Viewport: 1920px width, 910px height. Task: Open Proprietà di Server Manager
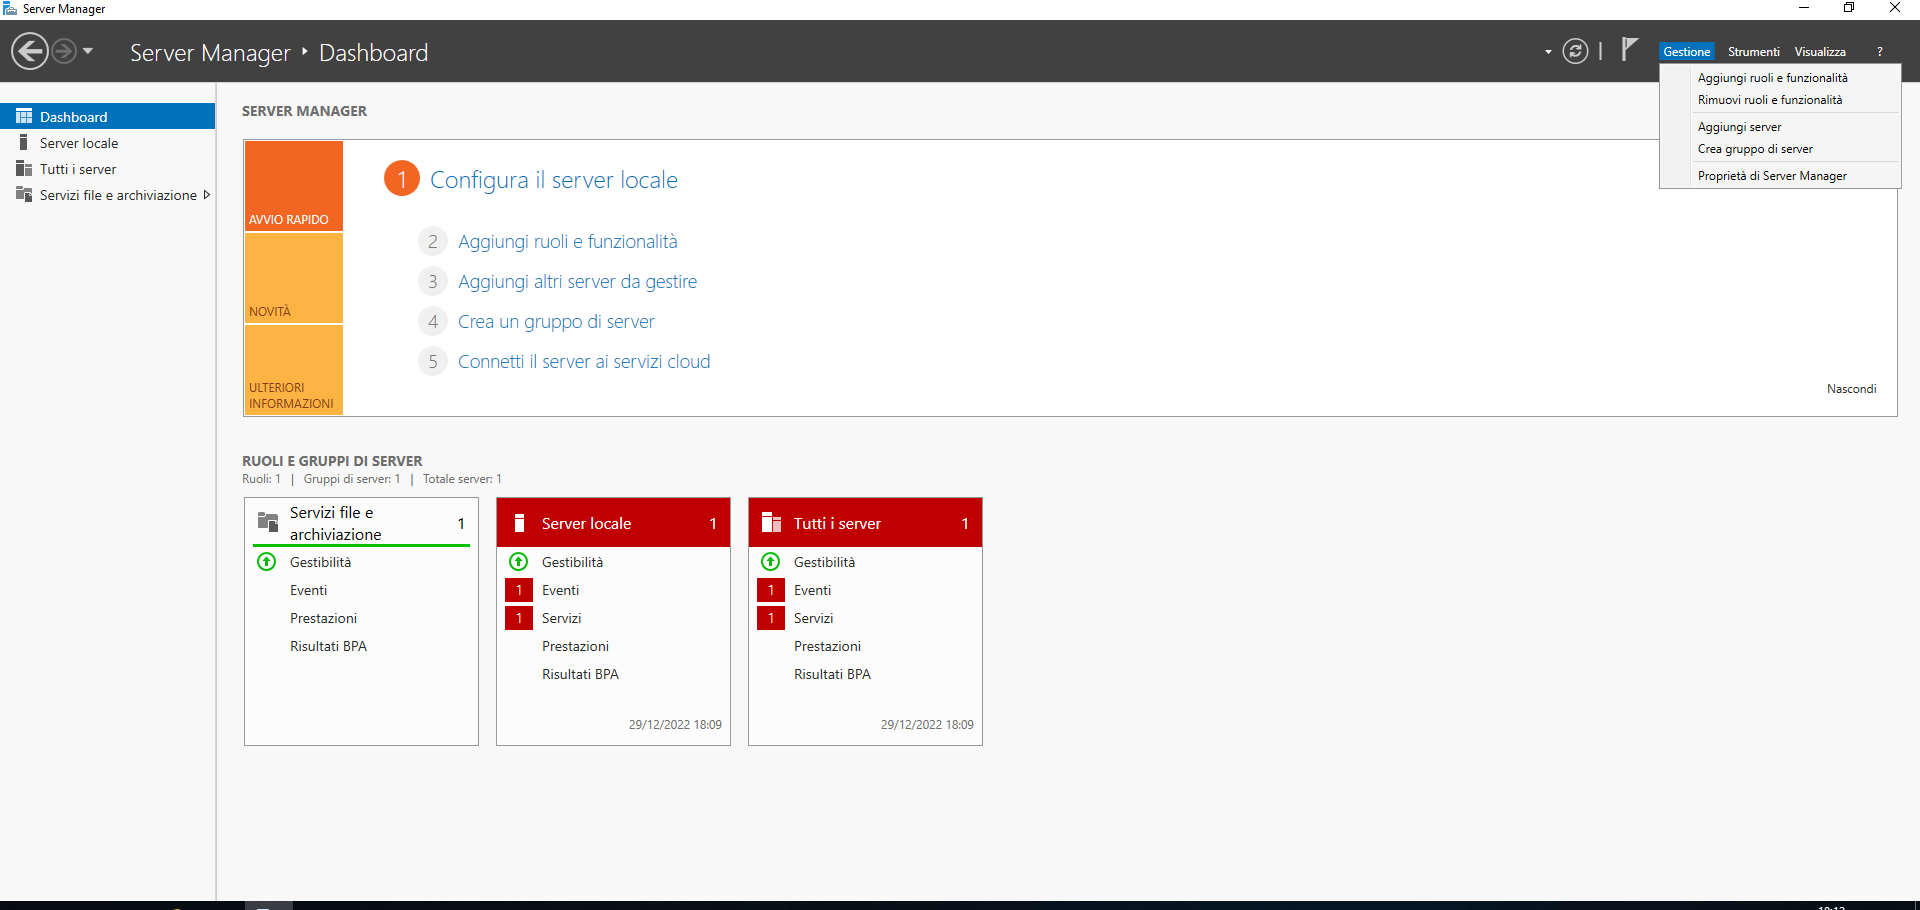(x=1772, y=176)
